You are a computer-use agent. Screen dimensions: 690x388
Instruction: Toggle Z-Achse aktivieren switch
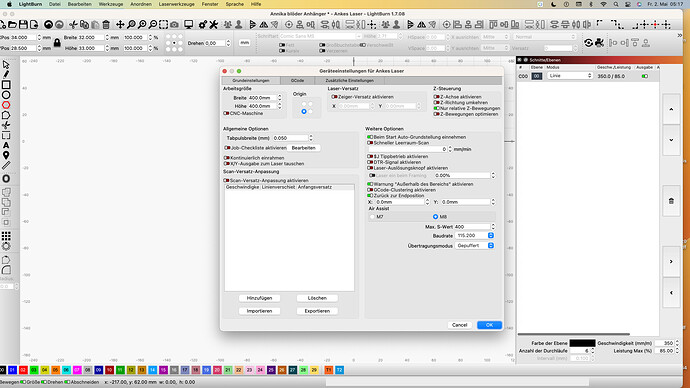437,97
